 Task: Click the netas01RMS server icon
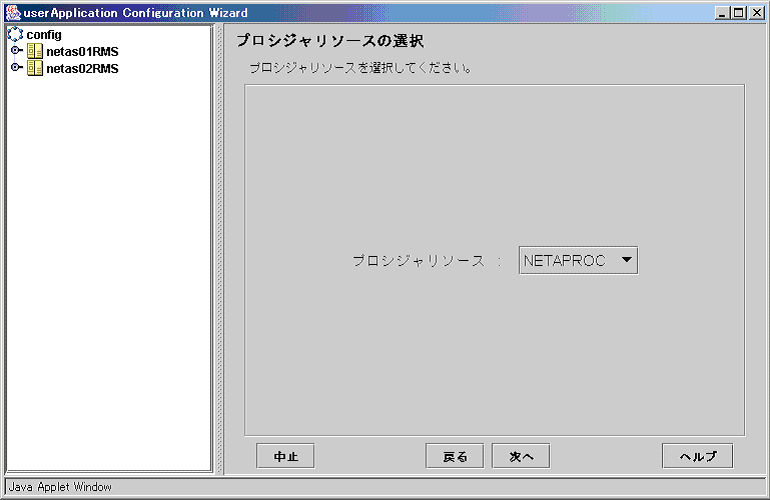click(35, 51)
